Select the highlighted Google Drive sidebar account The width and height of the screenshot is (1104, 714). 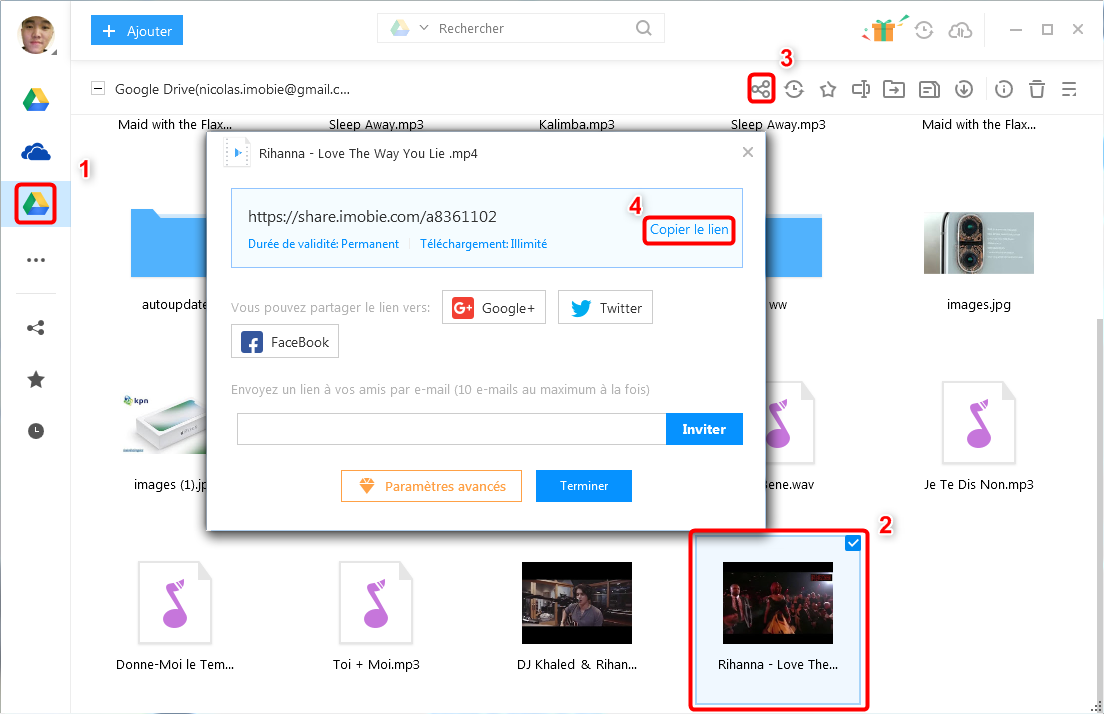tap(36, 203)
